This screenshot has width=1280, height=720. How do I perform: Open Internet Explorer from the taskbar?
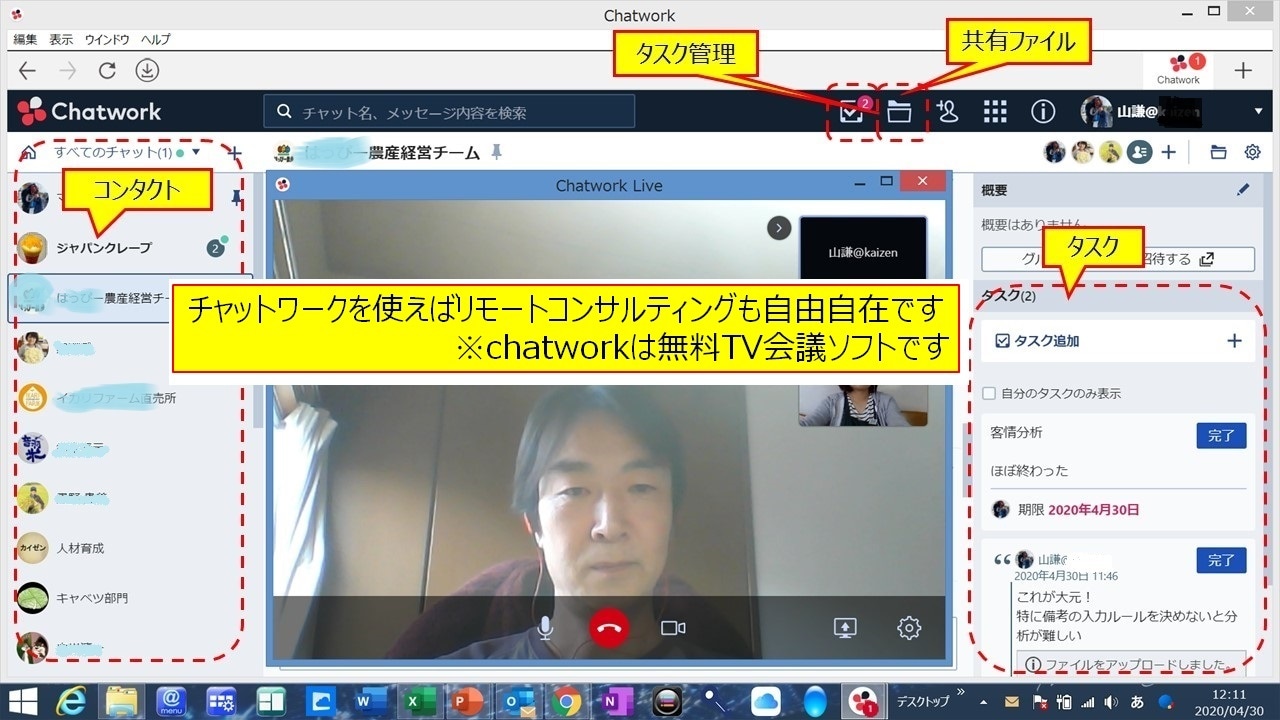70,702
